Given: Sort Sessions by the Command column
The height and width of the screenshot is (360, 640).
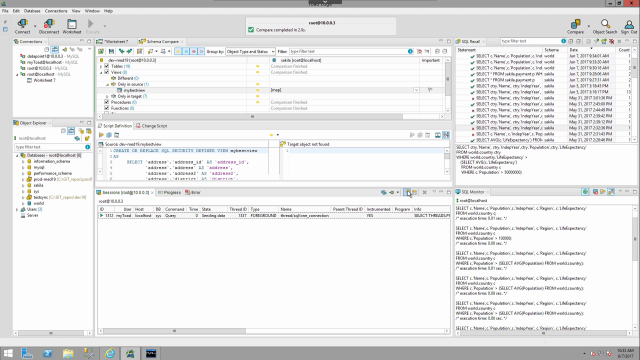Looking at the screenshot, I should point(175,209).
